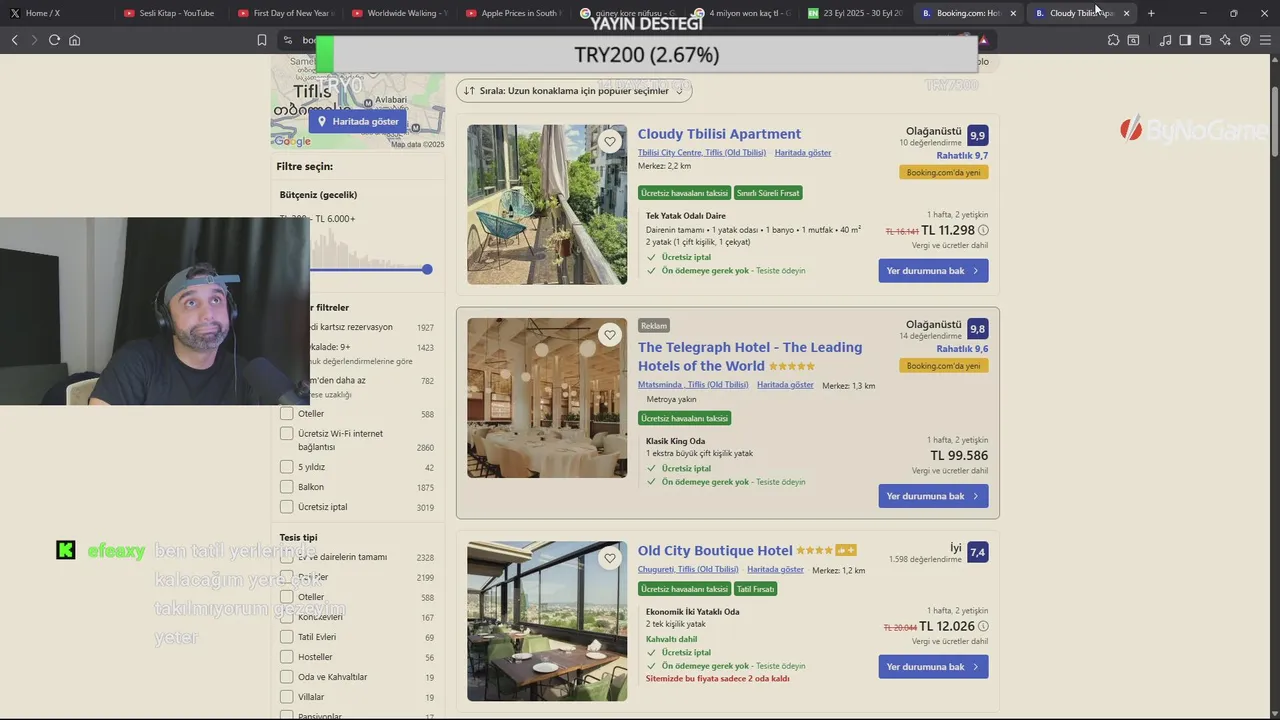Open the Sırala sort dropdown
Image resolution: width=1280 pixels, height=720 pixels.
coord(574,90)
